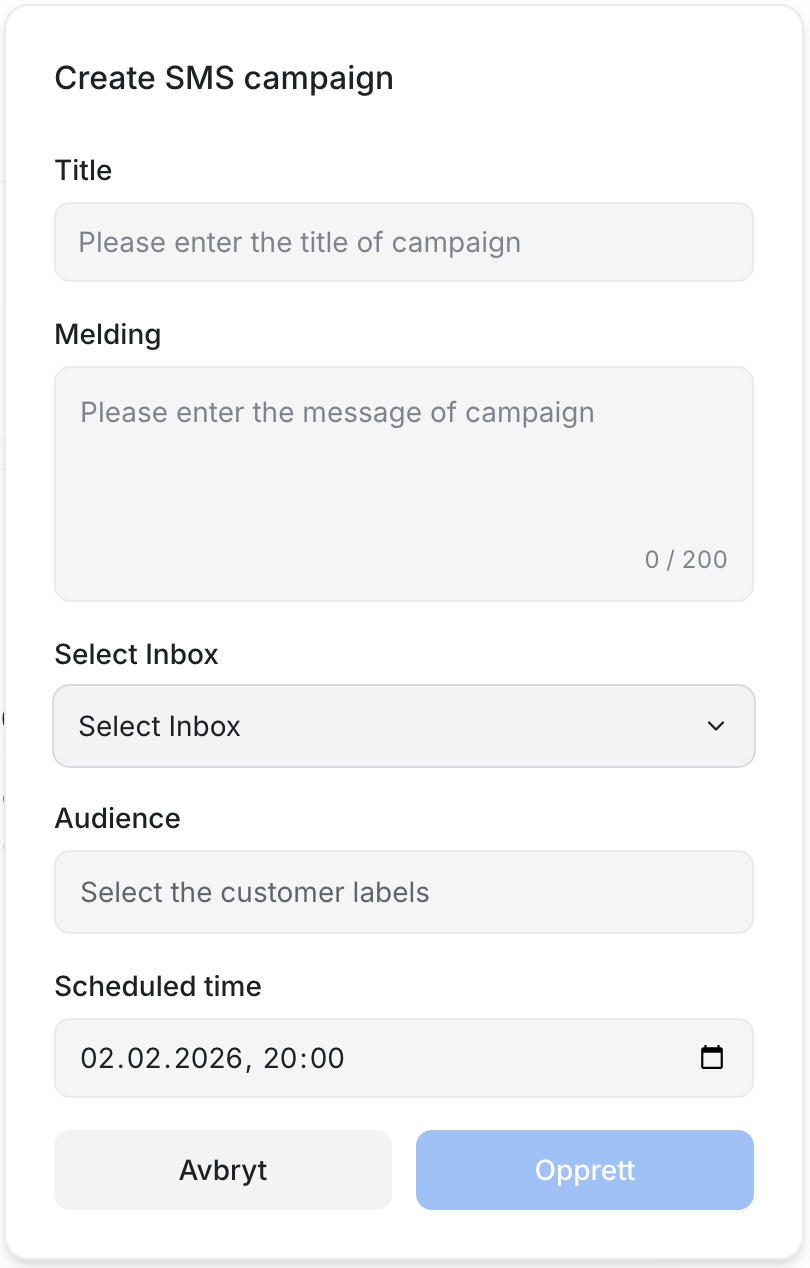Screen dimensions: 810x1268
Task: Select the minutes value in the scheduled time
Action: pyautogui.click(x=324, y=1058)
